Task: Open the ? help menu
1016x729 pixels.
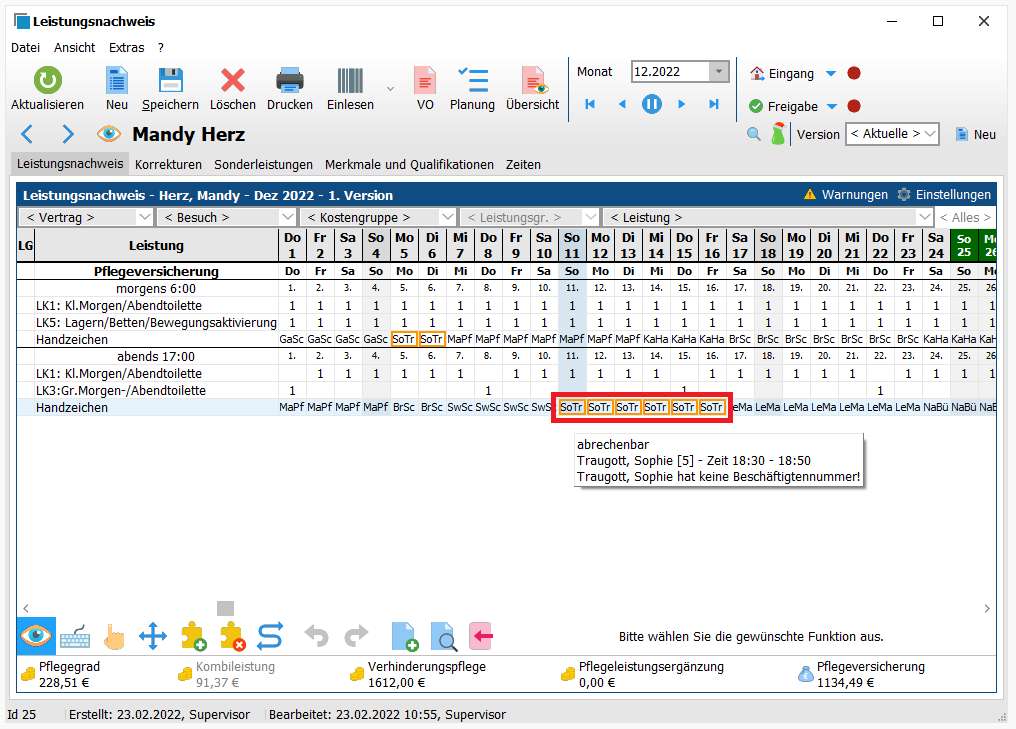Action: coord(161,47)
